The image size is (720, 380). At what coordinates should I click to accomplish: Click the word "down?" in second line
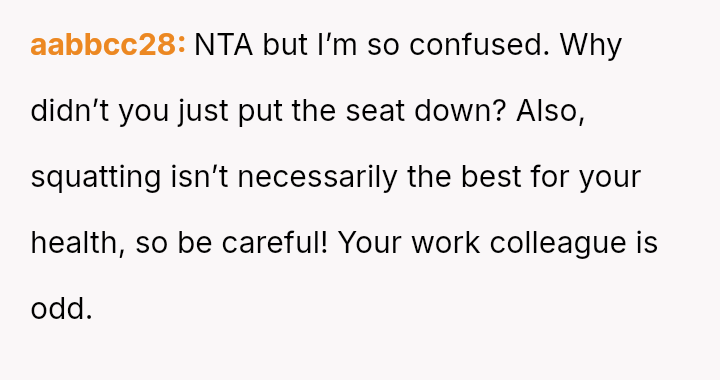pos(460,111)
